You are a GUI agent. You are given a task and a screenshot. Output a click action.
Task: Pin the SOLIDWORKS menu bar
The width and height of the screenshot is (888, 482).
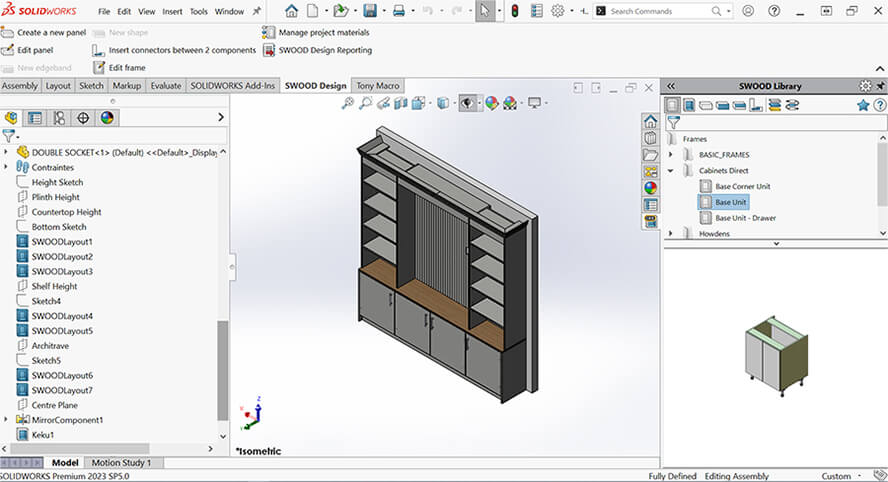tap(256, 11)
